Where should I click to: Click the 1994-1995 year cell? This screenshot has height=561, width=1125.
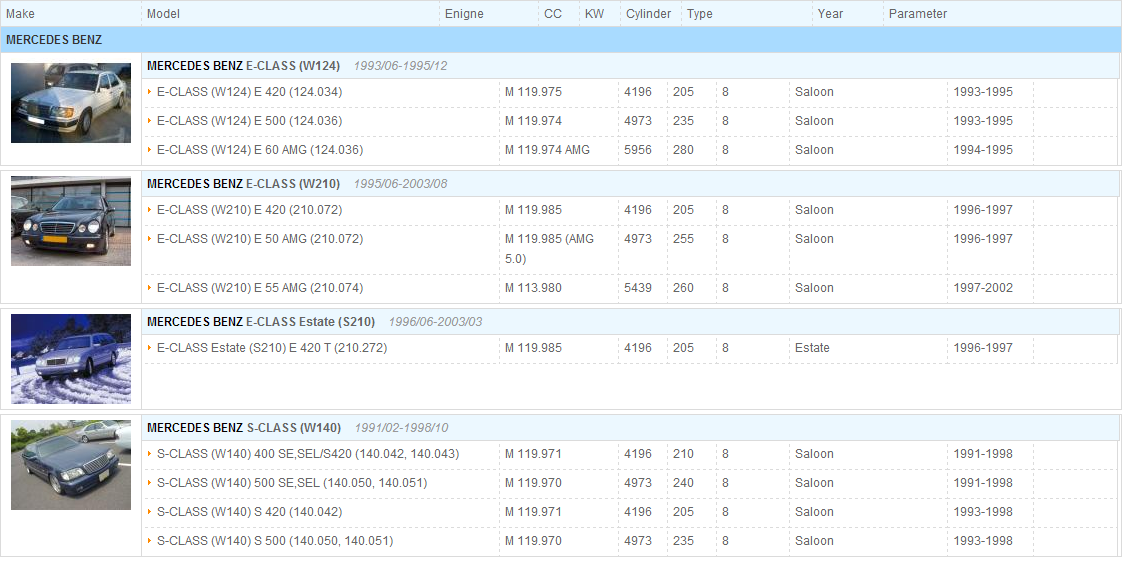pyautogui.click(x=983, y=150)
